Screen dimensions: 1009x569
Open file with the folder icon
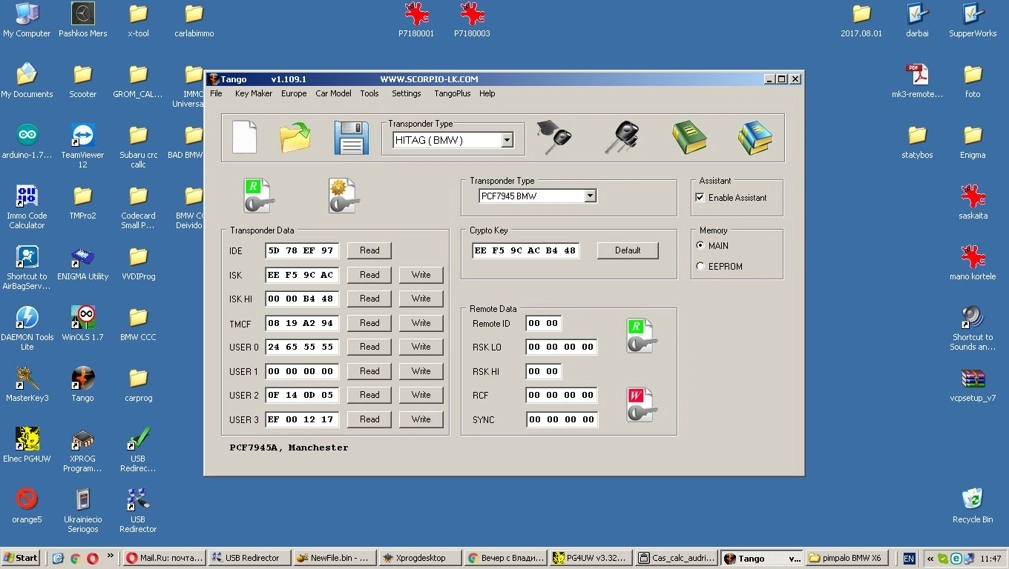tap(295, 136)
